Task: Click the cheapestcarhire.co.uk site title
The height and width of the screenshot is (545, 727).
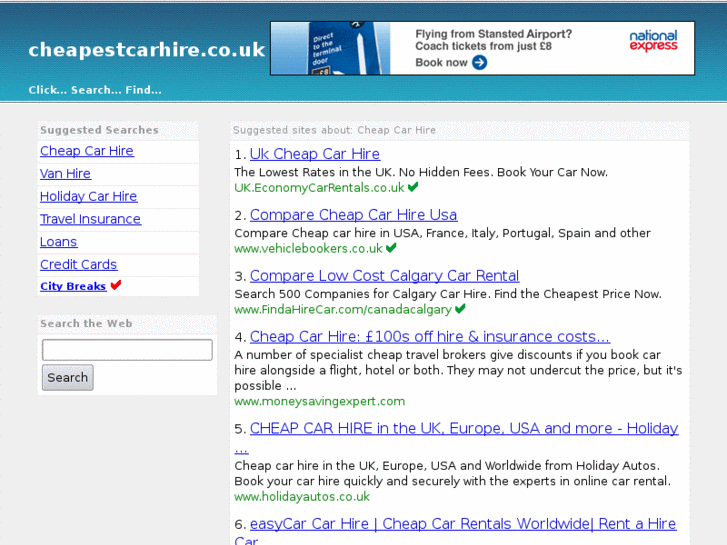Action: (x=147, y=50)
